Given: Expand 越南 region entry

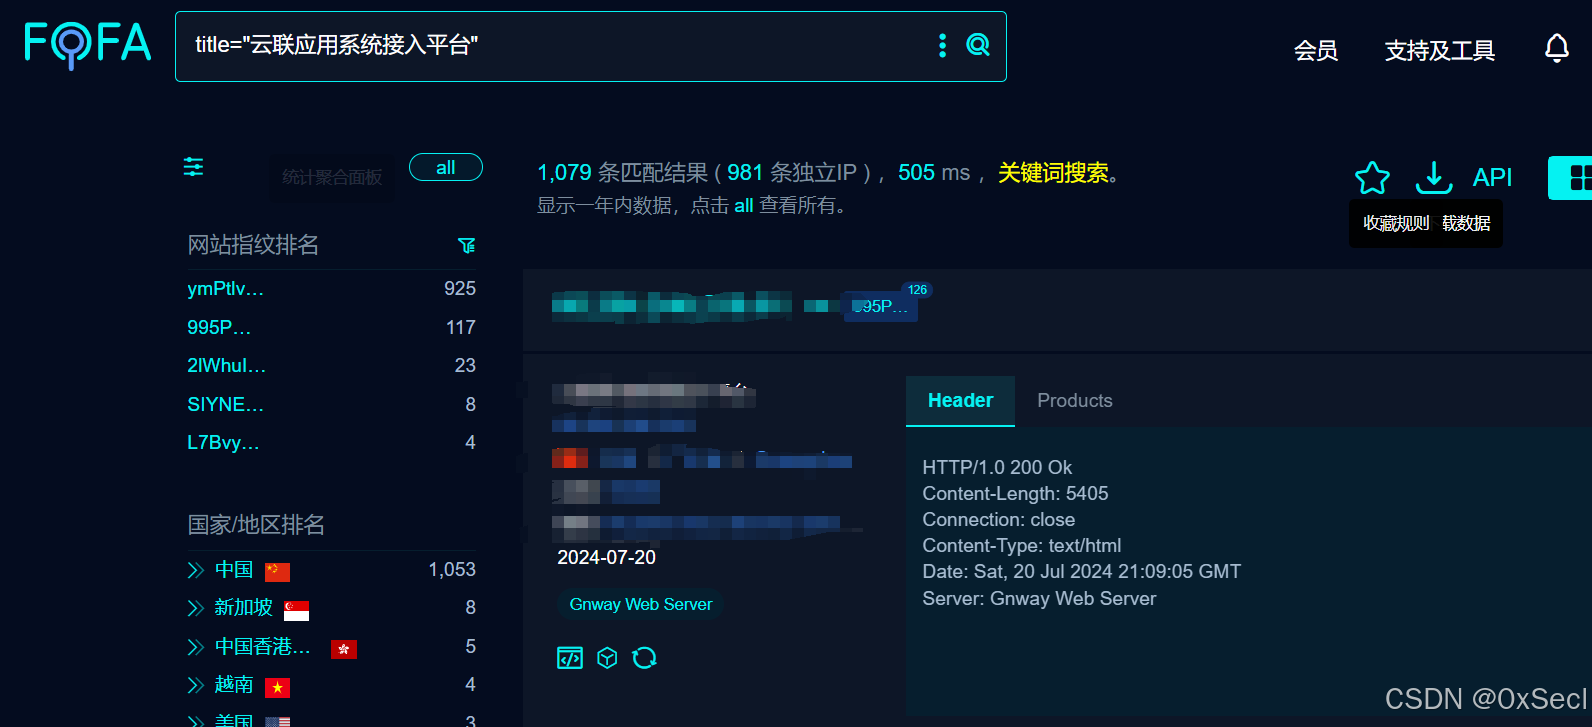Looking at the screenshot, I should coord(196,685).
